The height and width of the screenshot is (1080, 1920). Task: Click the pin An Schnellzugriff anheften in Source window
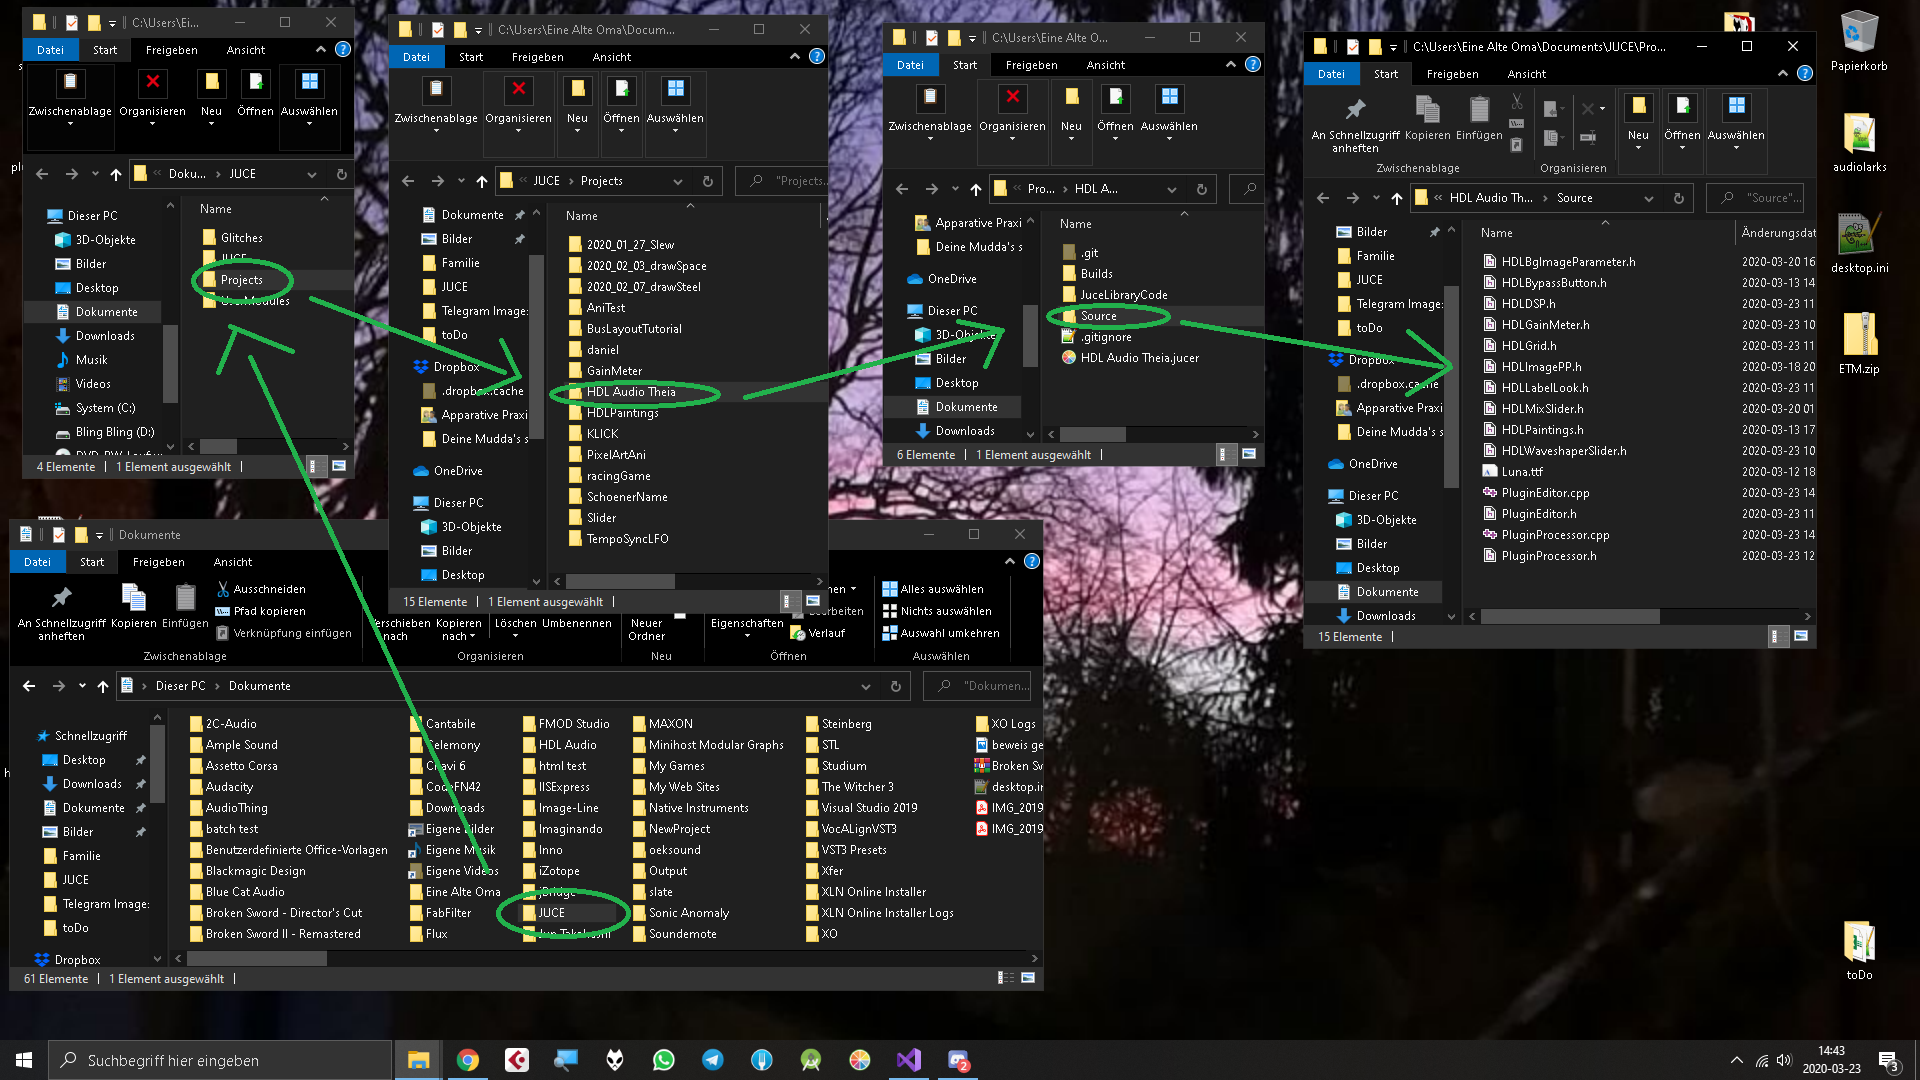1354,110
